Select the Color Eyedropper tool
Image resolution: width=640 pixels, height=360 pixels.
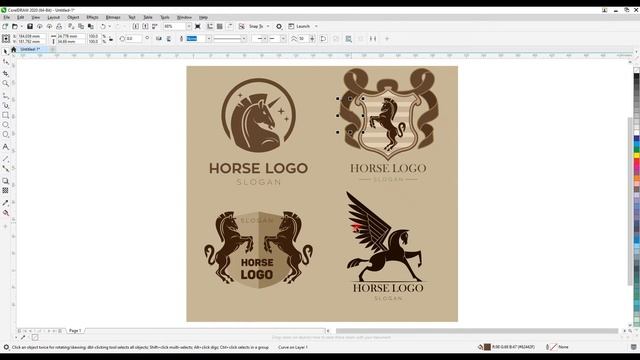click(5, 203)
